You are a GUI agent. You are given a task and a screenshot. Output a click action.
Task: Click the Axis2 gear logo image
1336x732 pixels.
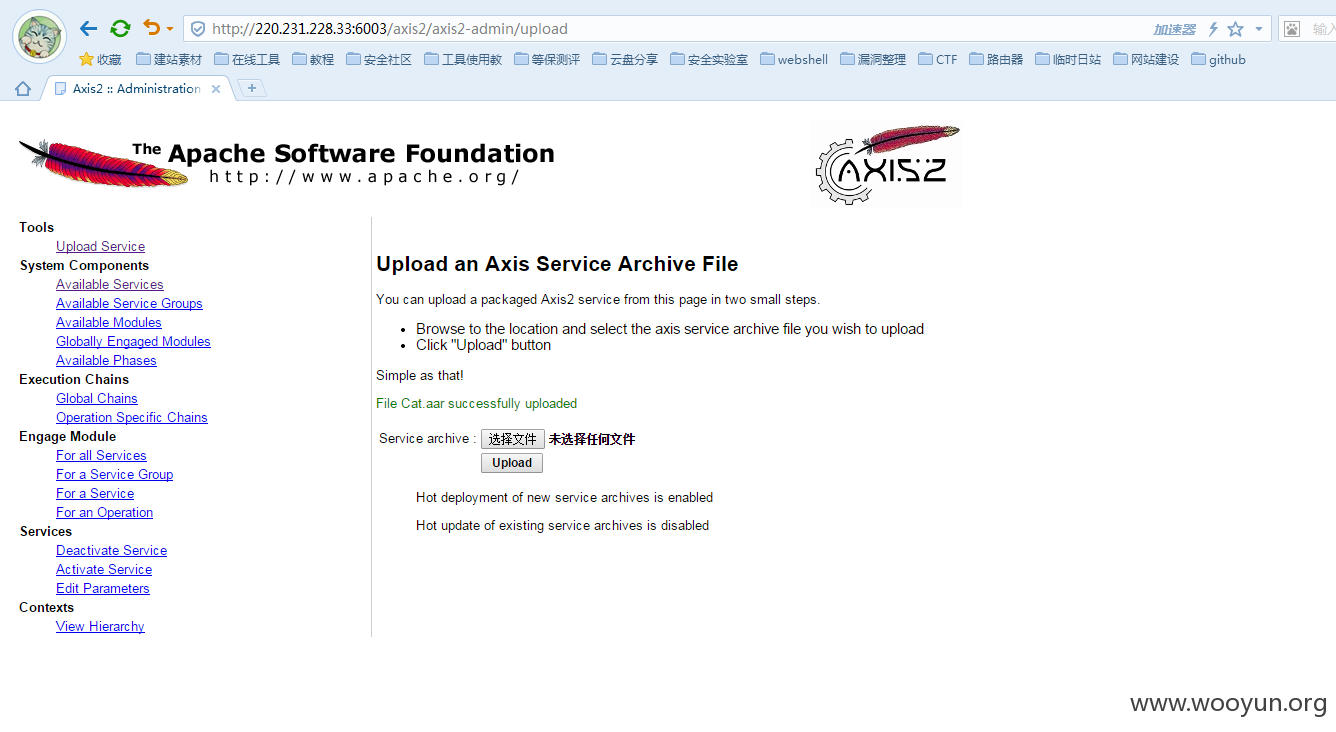[887, 164]
